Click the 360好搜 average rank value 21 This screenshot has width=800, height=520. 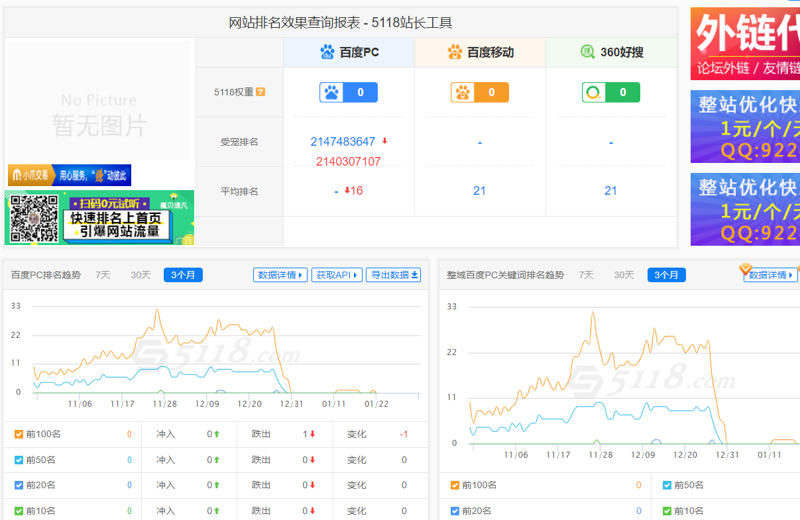[611, 191]
